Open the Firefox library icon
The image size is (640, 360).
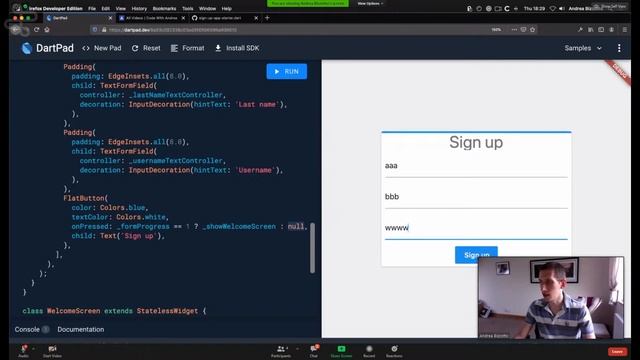[x=591, y=29]
